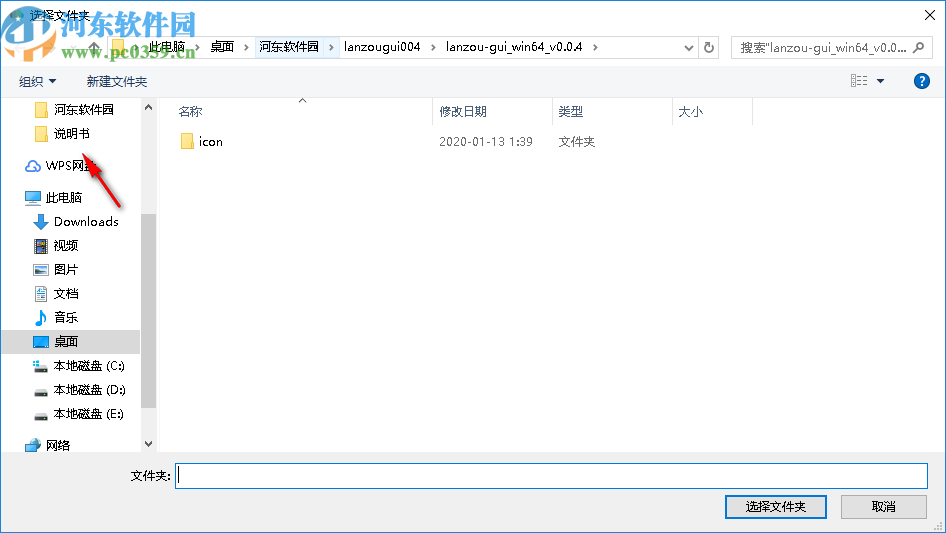Screen dimensions: 946x533
Task: Click the WPS cloud drive icon
Action: pyautogui.click(x=33, y=165)
